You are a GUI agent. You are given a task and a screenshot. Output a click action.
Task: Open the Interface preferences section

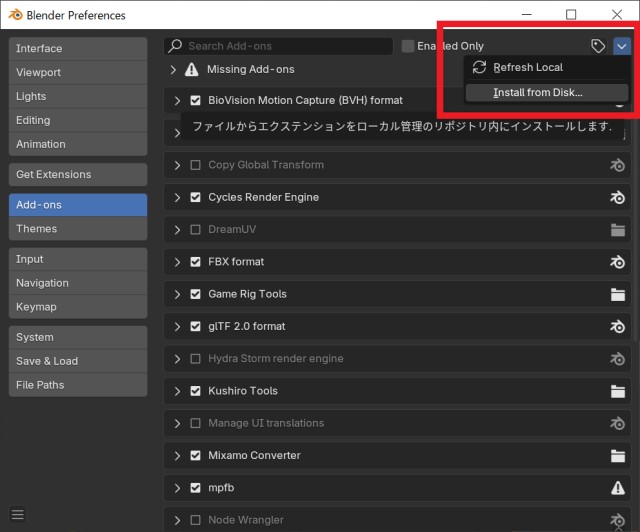point(78,49)
